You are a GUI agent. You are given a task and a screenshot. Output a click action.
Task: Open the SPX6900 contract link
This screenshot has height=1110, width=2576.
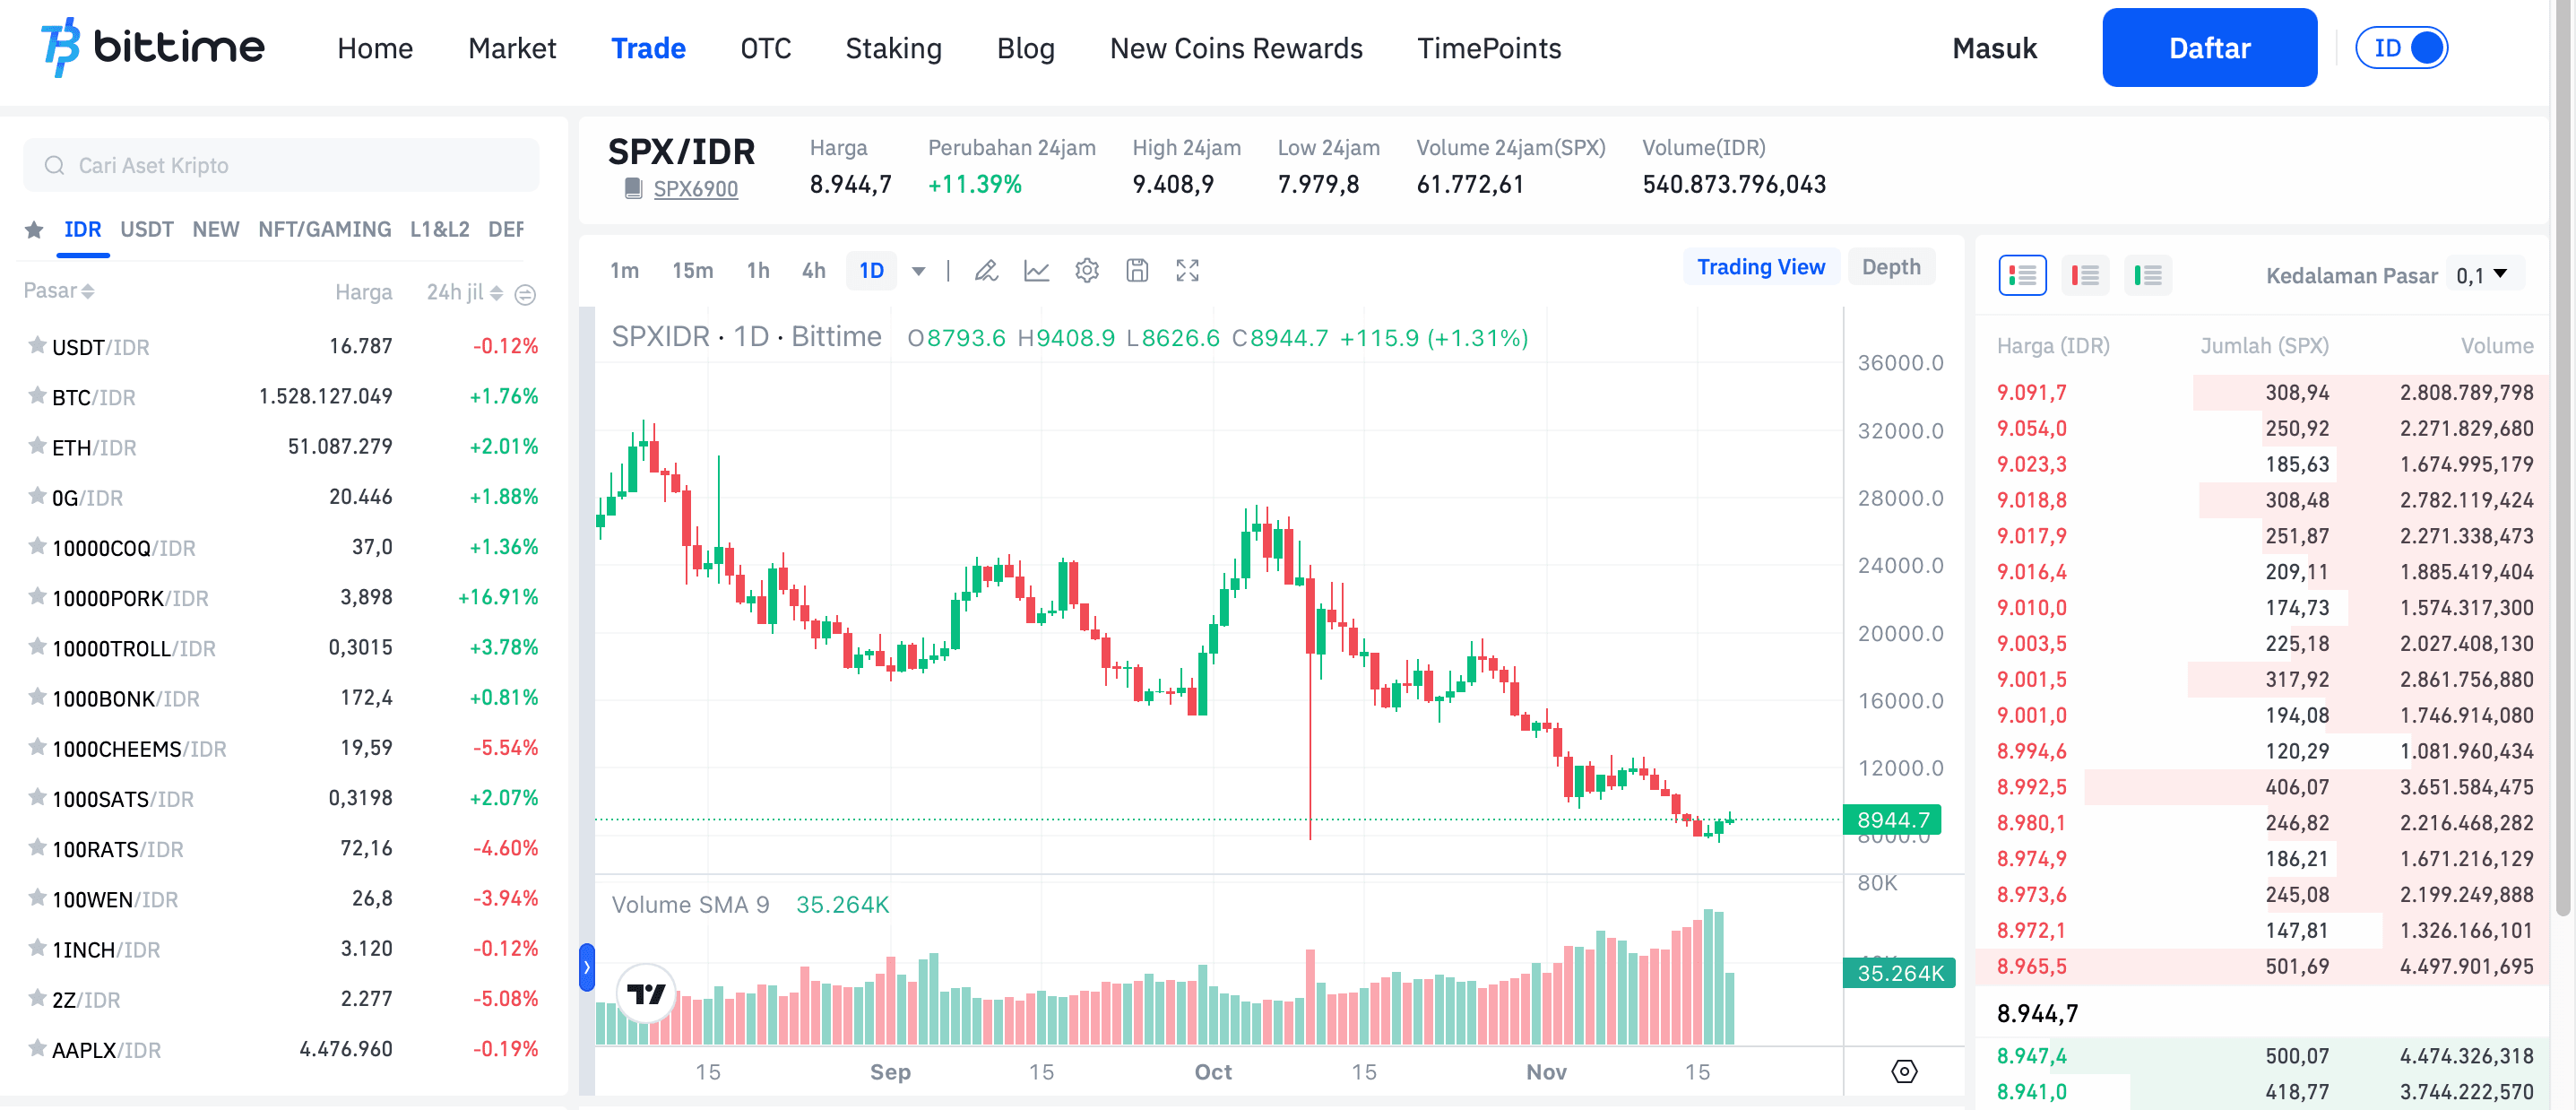pos(696,188)
